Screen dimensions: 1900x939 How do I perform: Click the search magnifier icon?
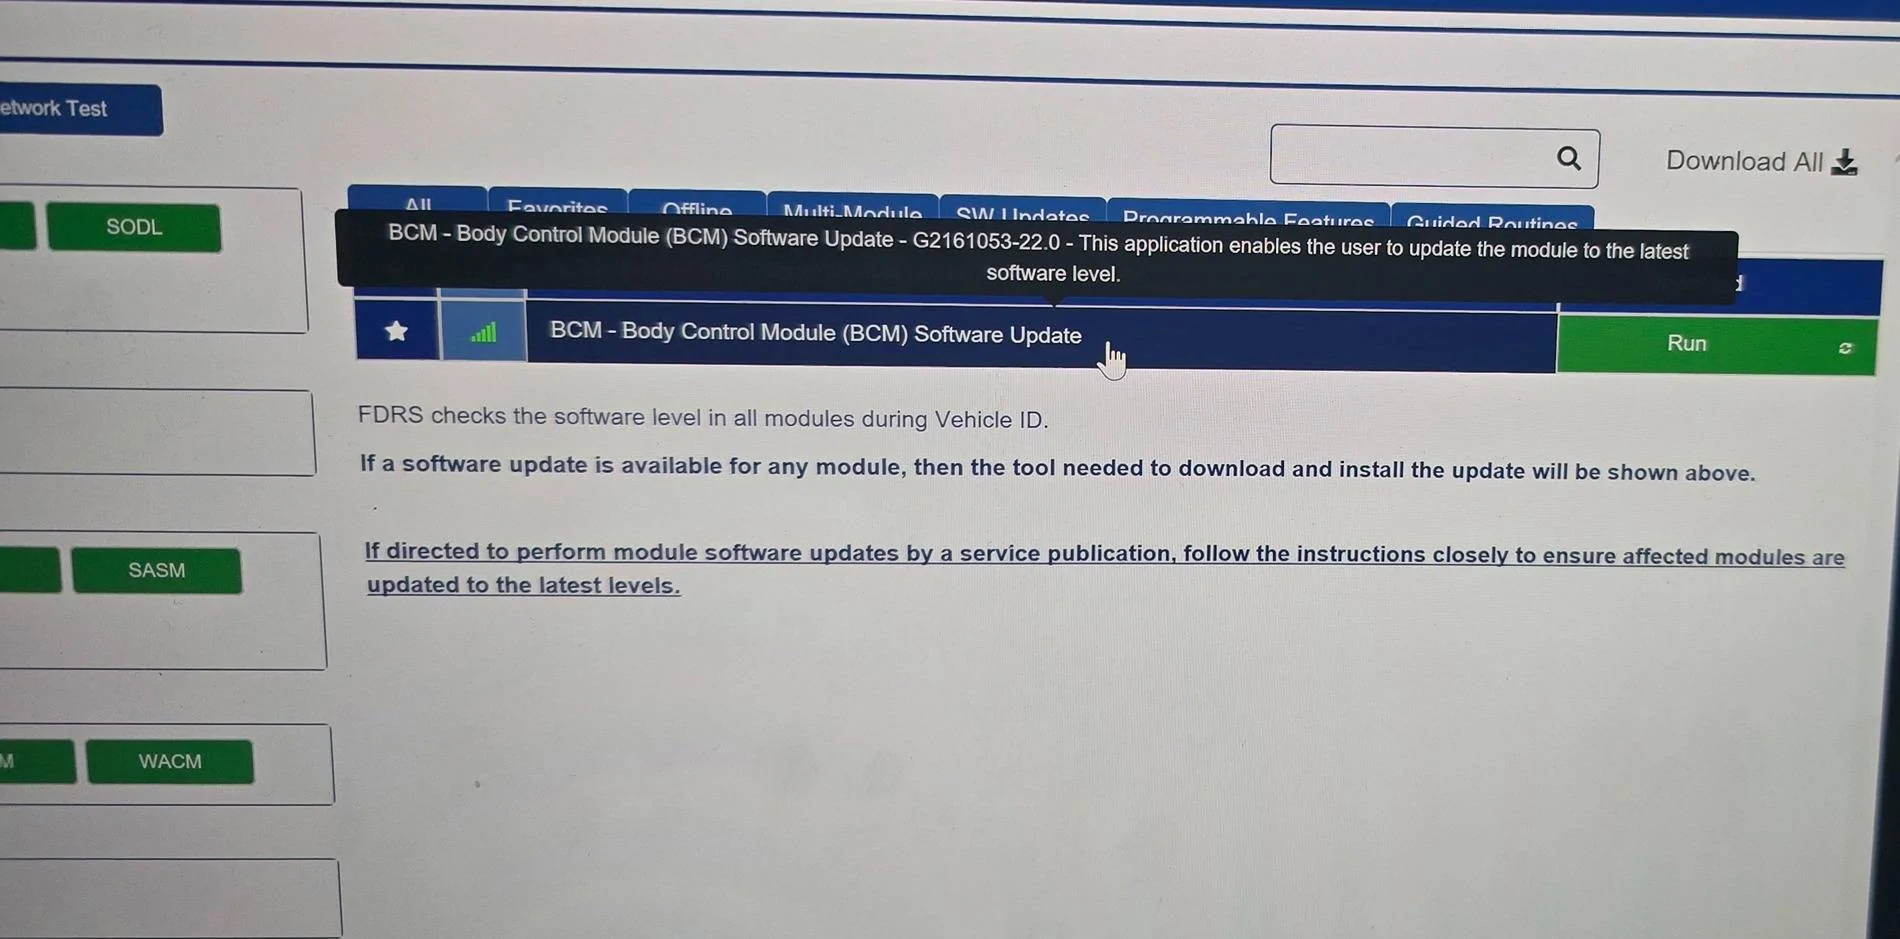(1568, 158)
